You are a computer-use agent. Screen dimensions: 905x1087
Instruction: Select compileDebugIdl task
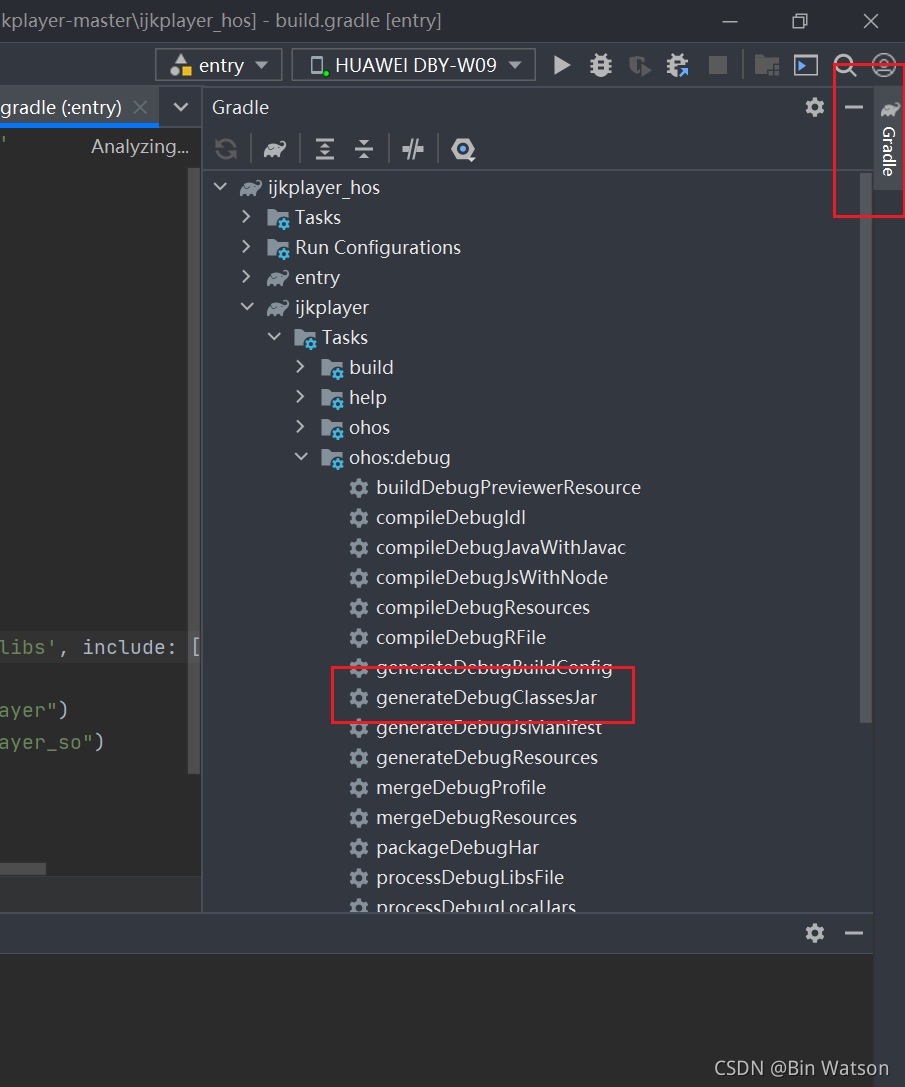tap(451, 517)
